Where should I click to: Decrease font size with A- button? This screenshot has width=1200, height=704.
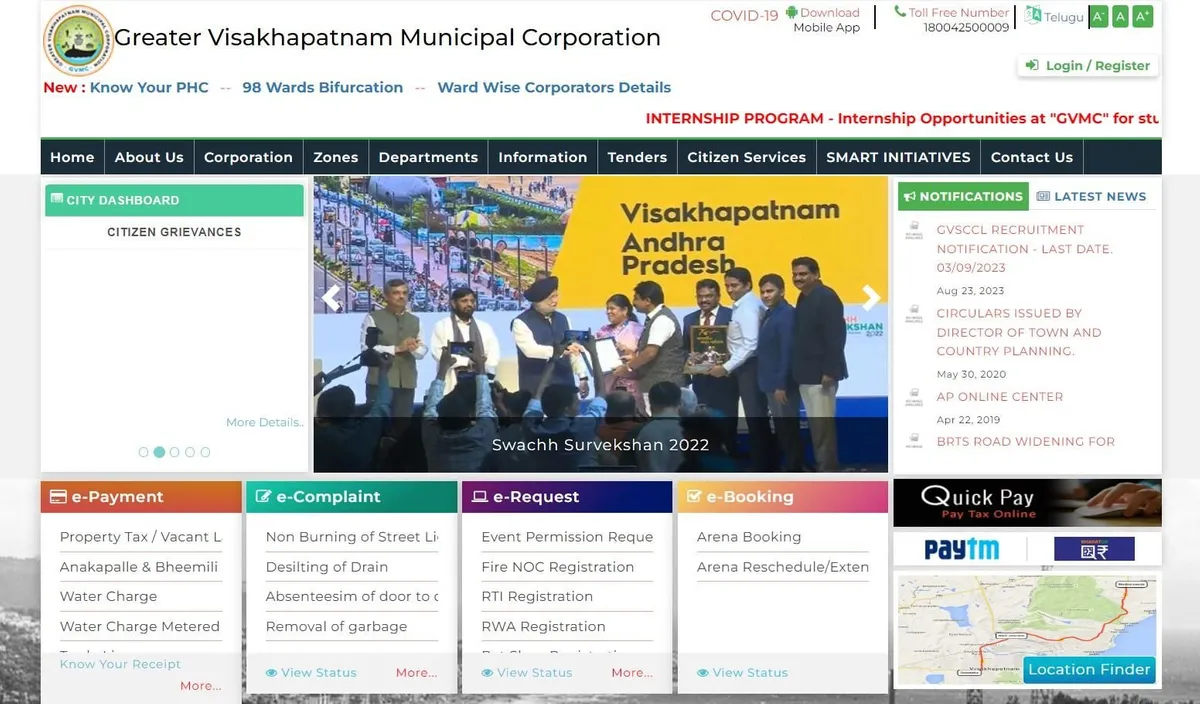[x=1098, y=17]
